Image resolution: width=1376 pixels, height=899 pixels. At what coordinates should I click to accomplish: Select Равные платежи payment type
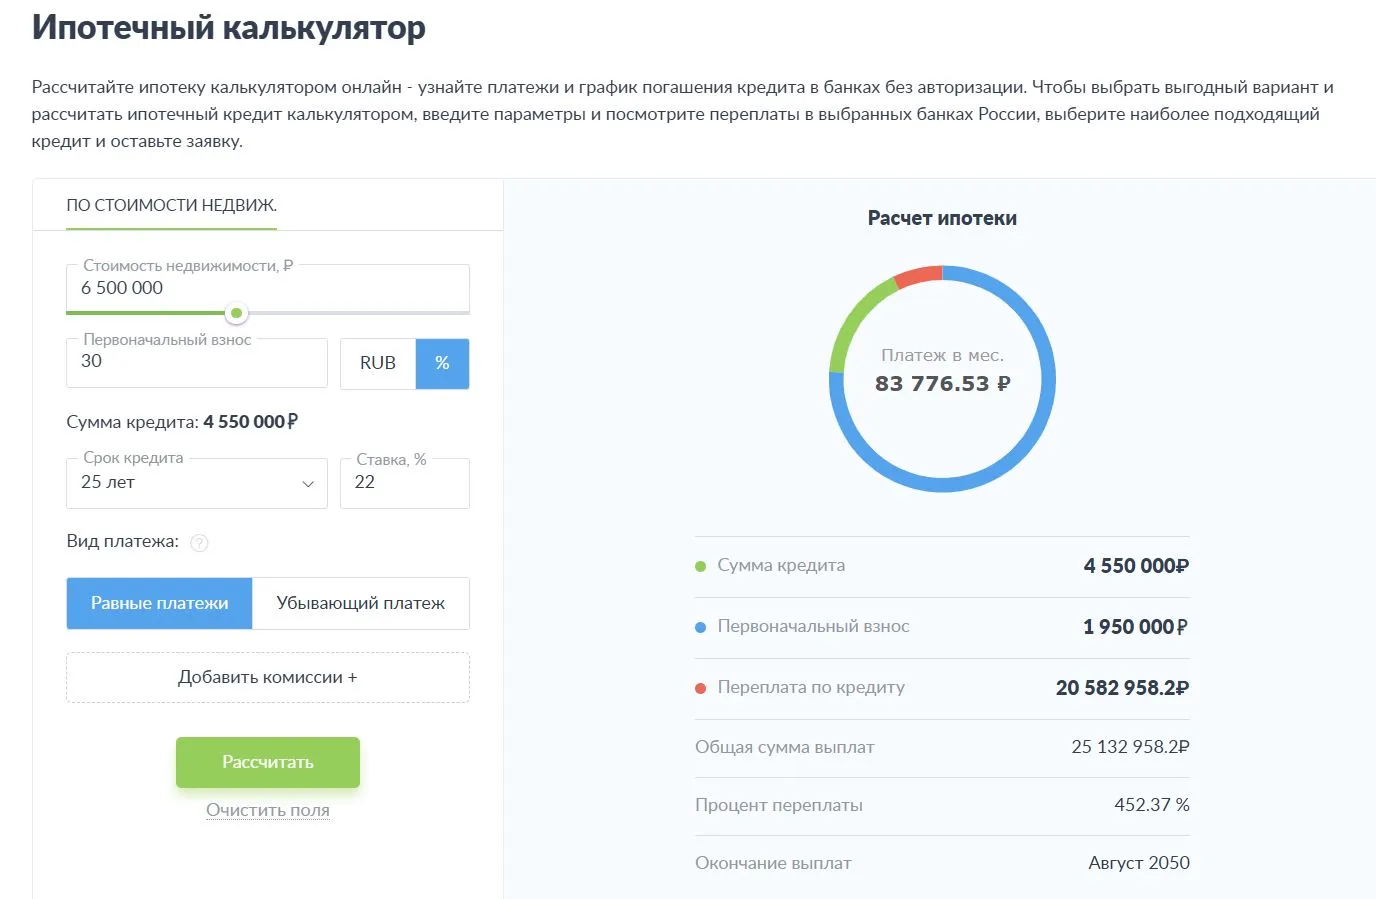tap(159, 603)
